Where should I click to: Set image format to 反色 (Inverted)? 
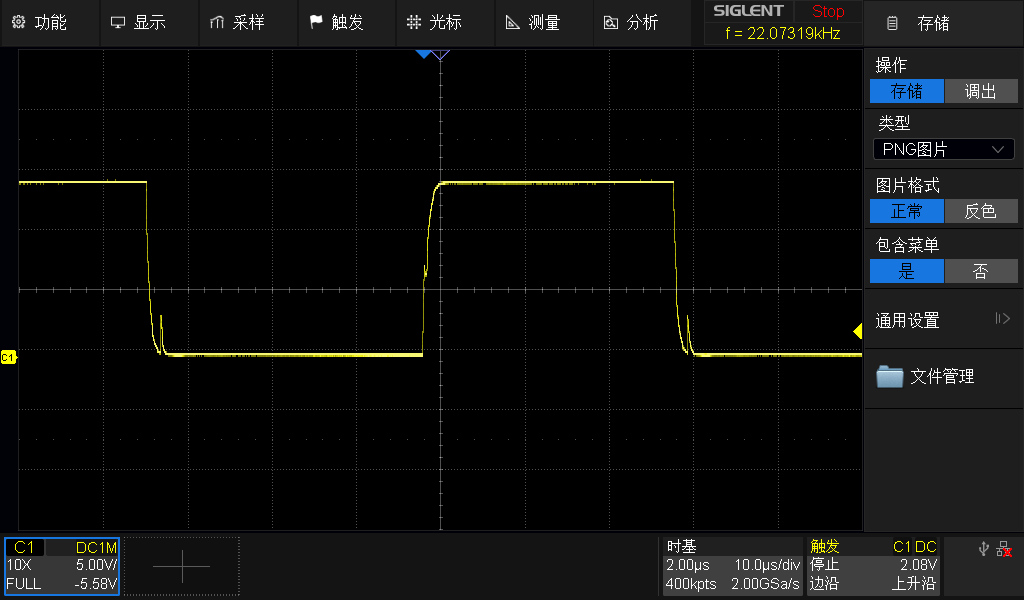click(981, 212)
